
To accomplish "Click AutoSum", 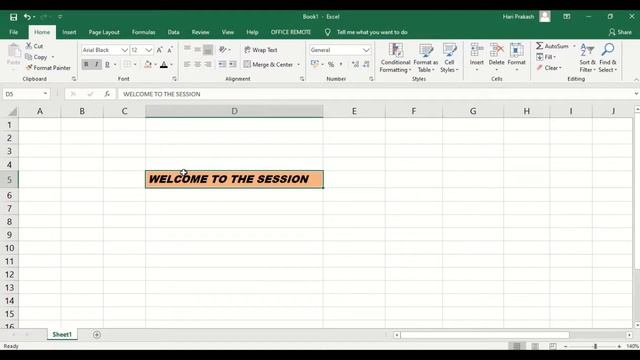I will pos(553,46).
